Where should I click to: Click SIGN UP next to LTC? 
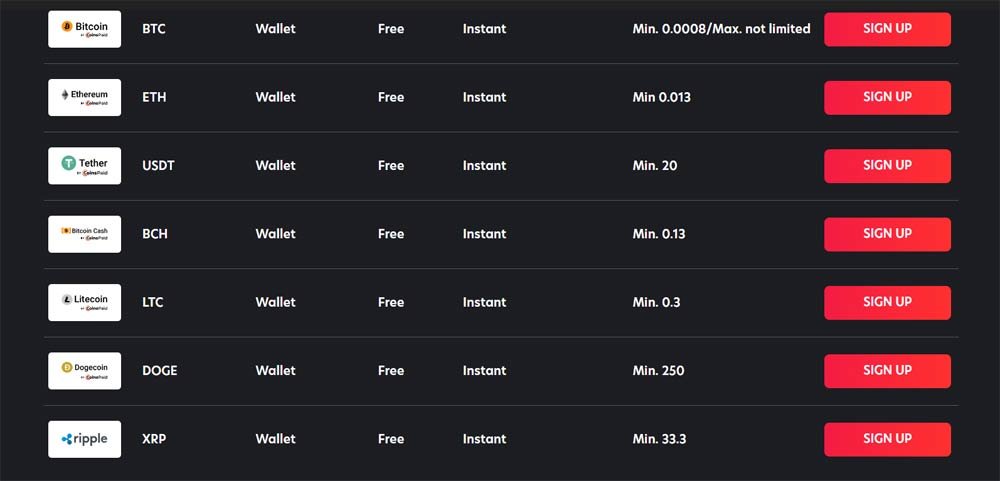click(887, 302)
